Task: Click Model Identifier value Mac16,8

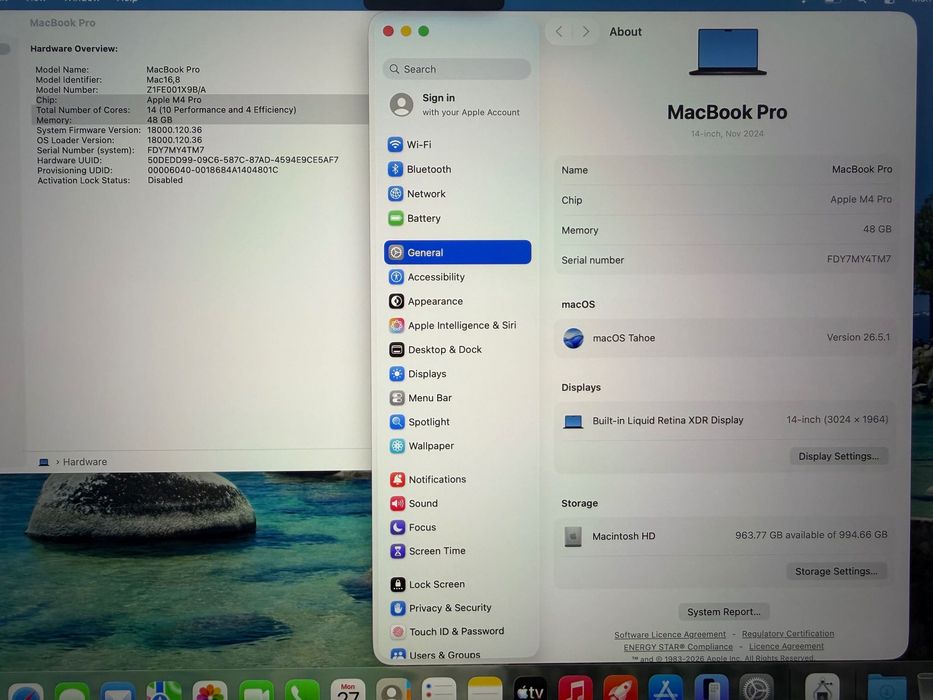Action: point(163,80)
